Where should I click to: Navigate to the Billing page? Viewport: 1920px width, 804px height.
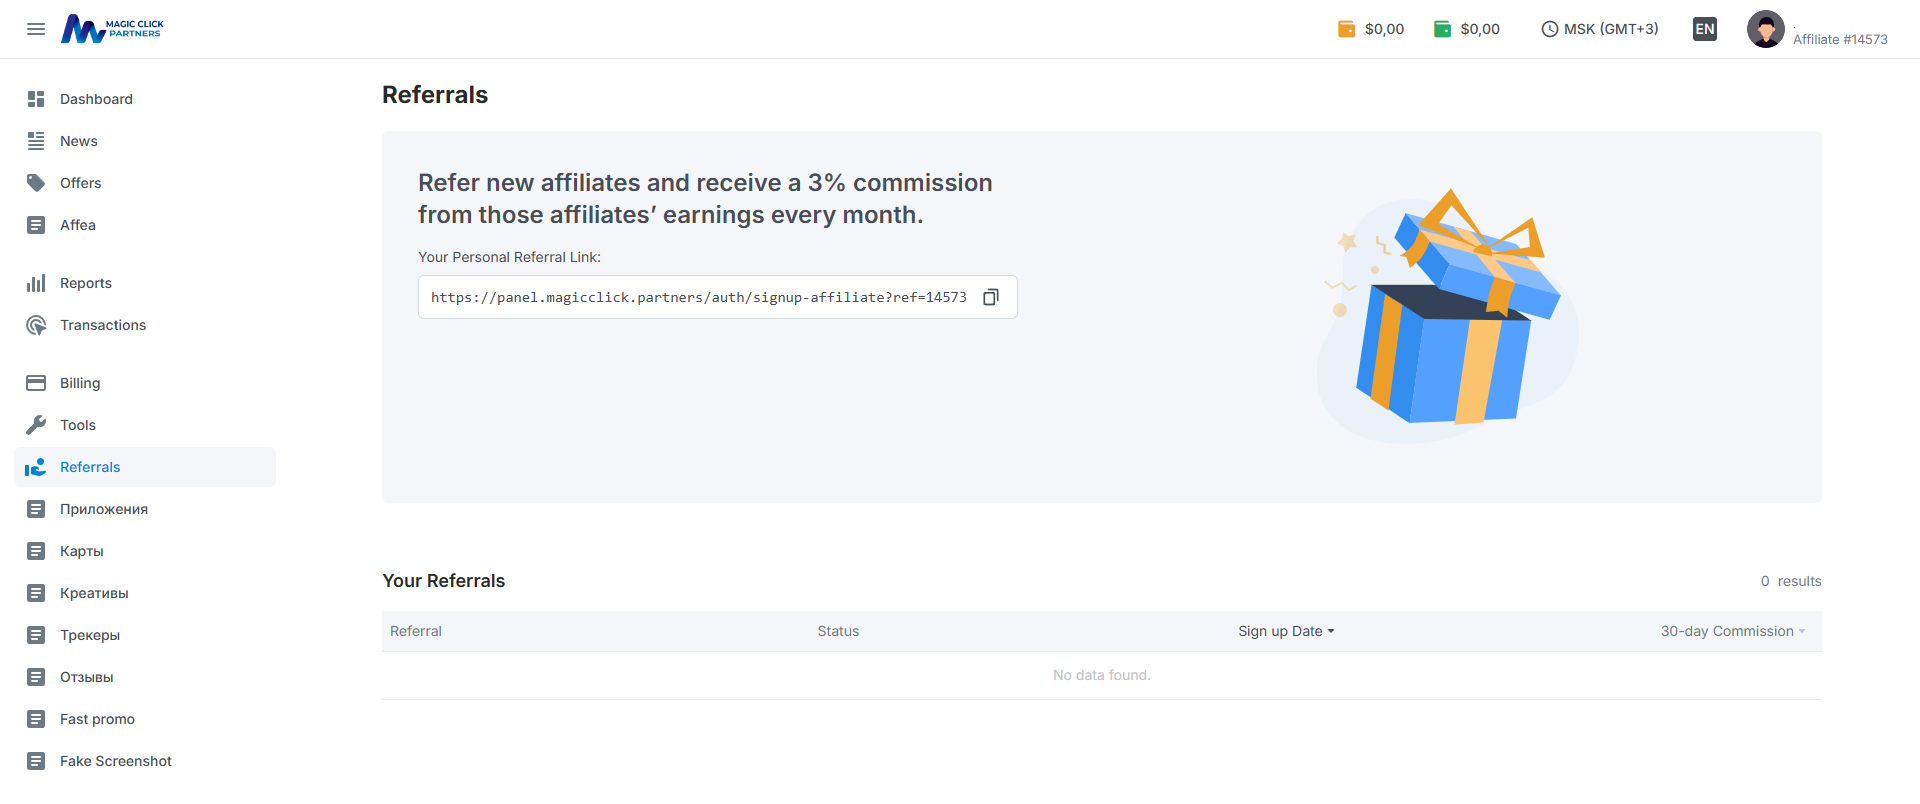[x=79, y=383]
